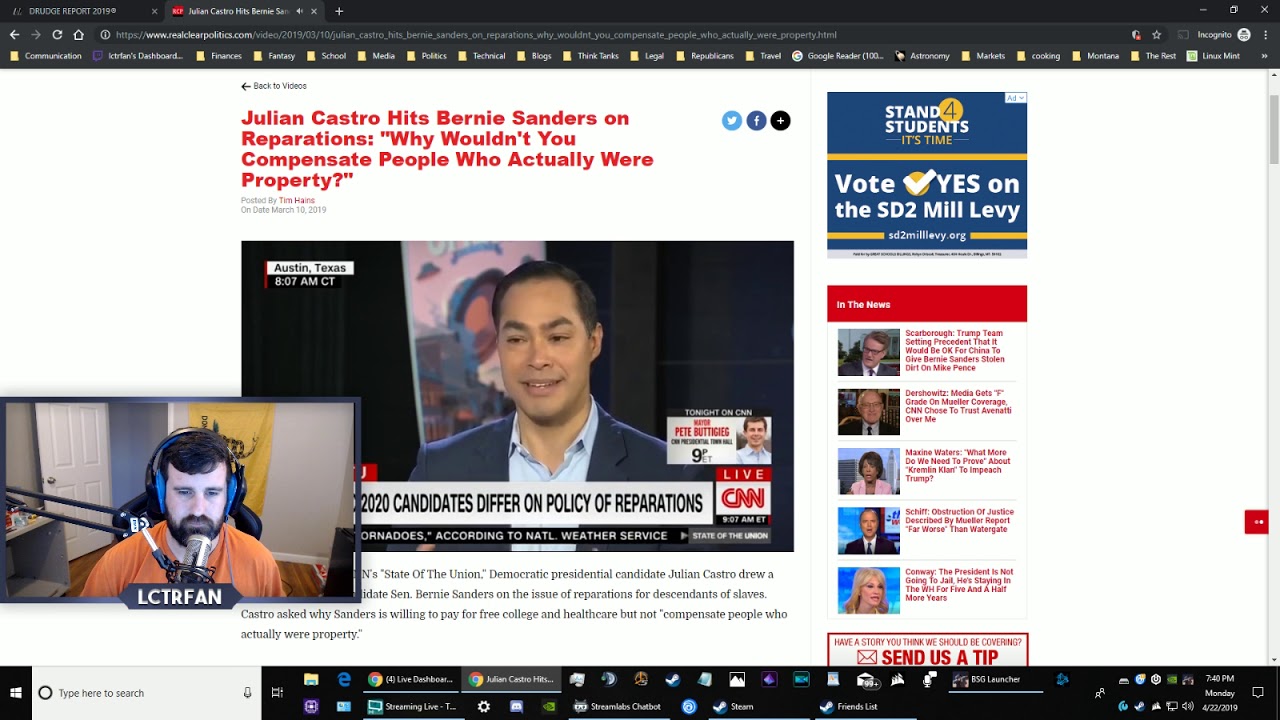Open Streamlabs Chatbot from taskbar

pyautogui.click(x=618, y=706)
